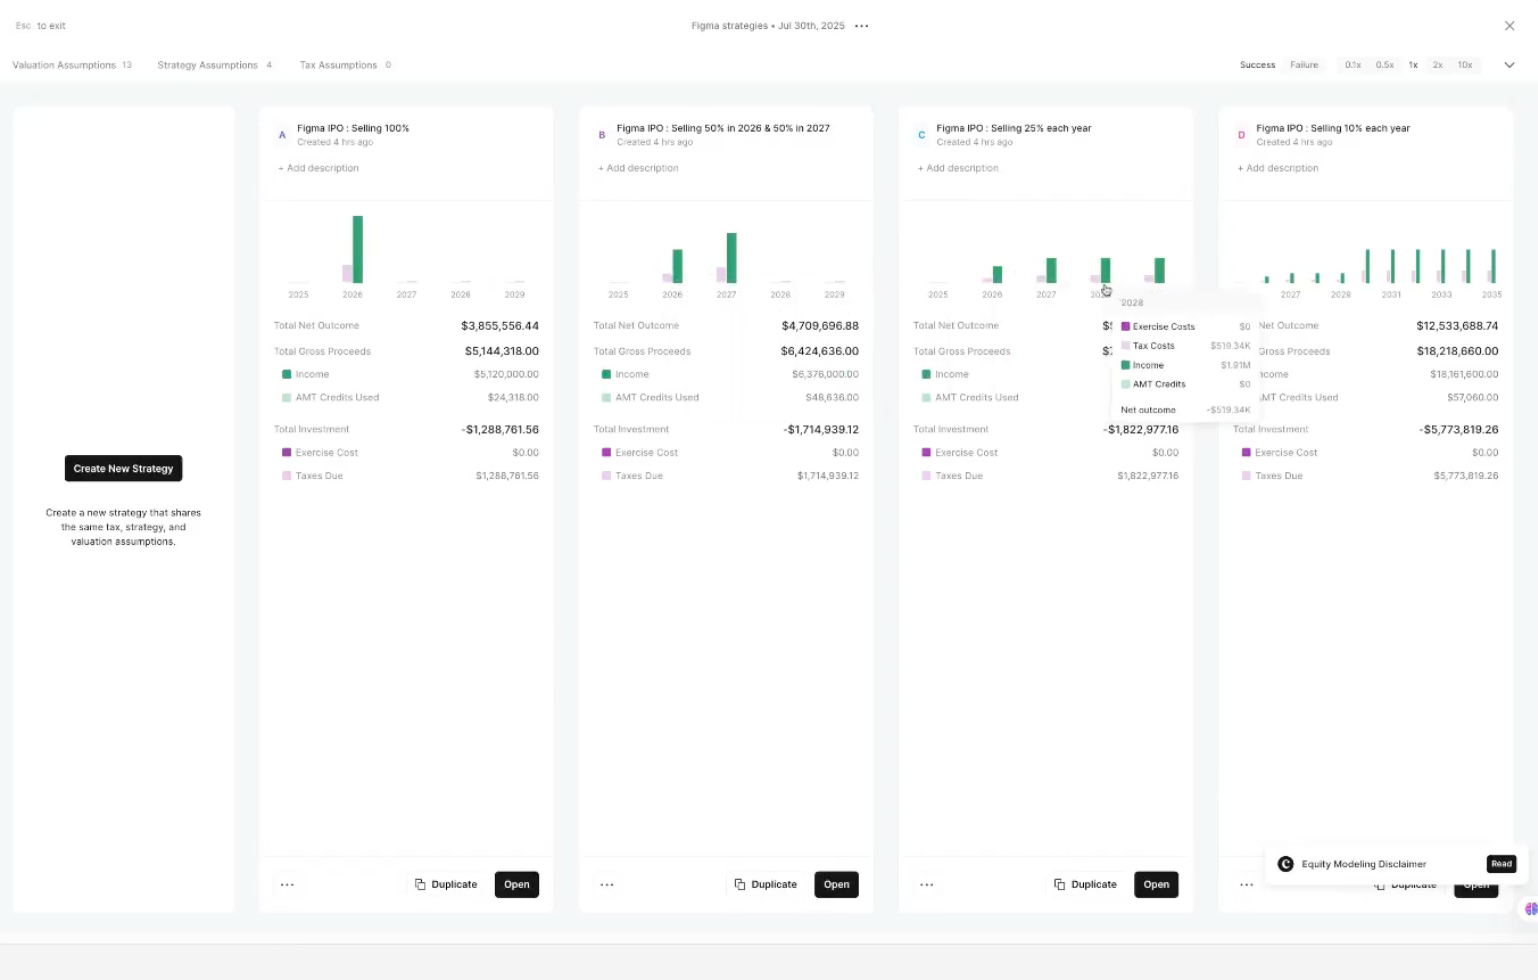
Task: Choose the 0.5x multiplier option
Action: (x=1385, y=65)
